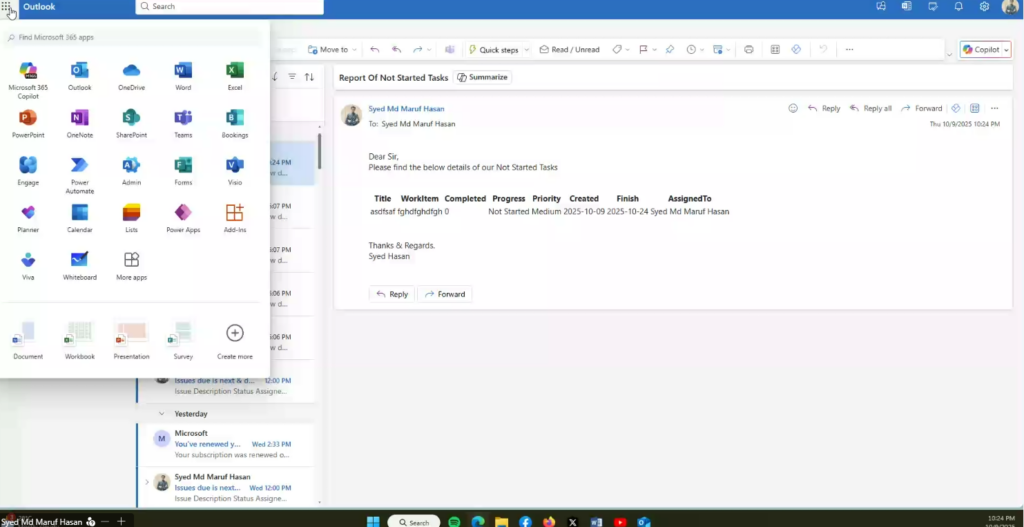The image size is (1024, 527).
Task: Open the Planner app
Action: pos(28,217)
